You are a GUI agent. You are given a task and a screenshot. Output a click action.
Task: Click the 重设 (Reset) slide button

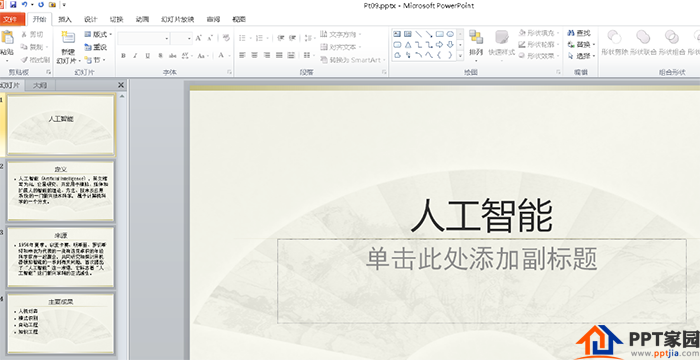pos(96,47)
